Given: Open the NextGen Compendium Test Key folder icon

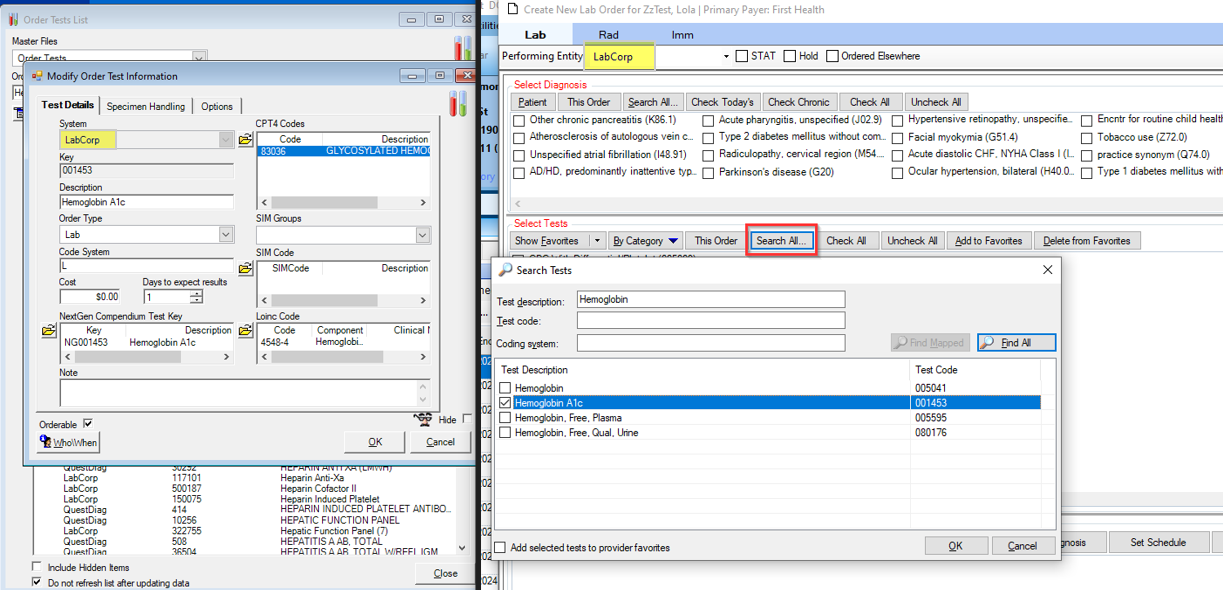Looking at the screenshot, I should tap(48, 331).
